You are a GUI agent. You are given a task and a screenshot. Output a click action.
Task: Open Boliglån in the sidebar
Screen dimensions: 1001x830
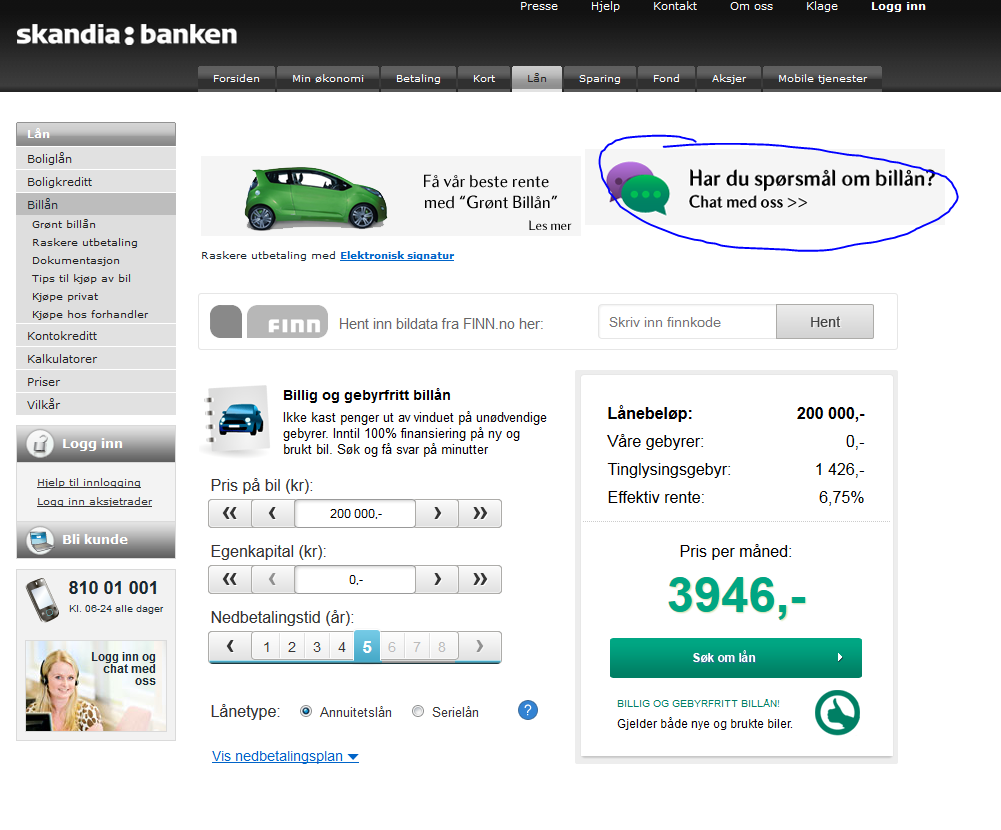96,159
